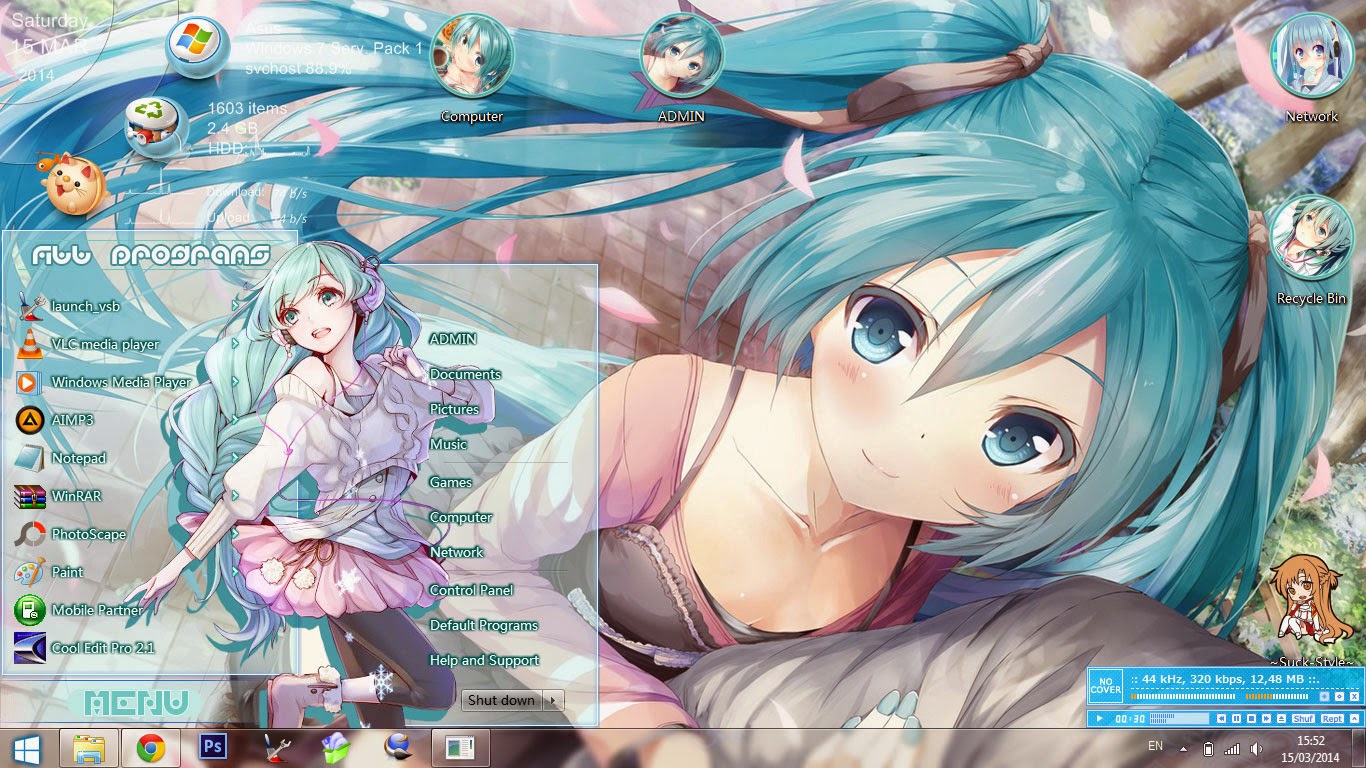Expand the launch_vsb submenu arrow

click(235, 306)
